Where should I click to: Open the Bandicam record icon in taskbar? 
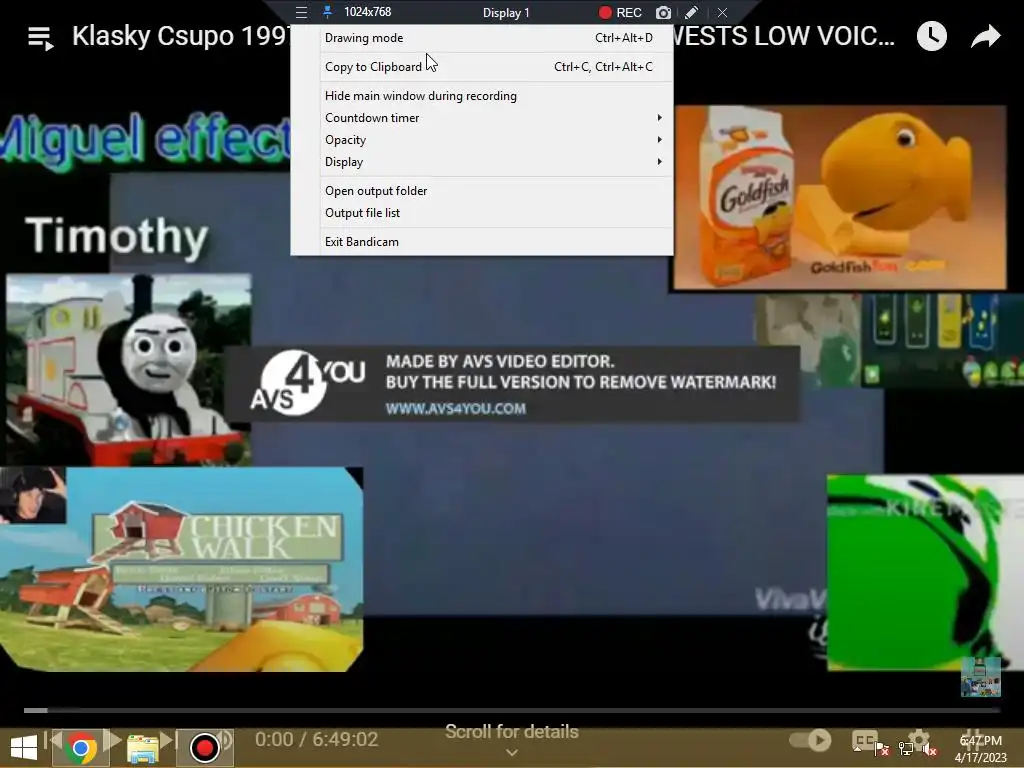[x=204, y=748]
